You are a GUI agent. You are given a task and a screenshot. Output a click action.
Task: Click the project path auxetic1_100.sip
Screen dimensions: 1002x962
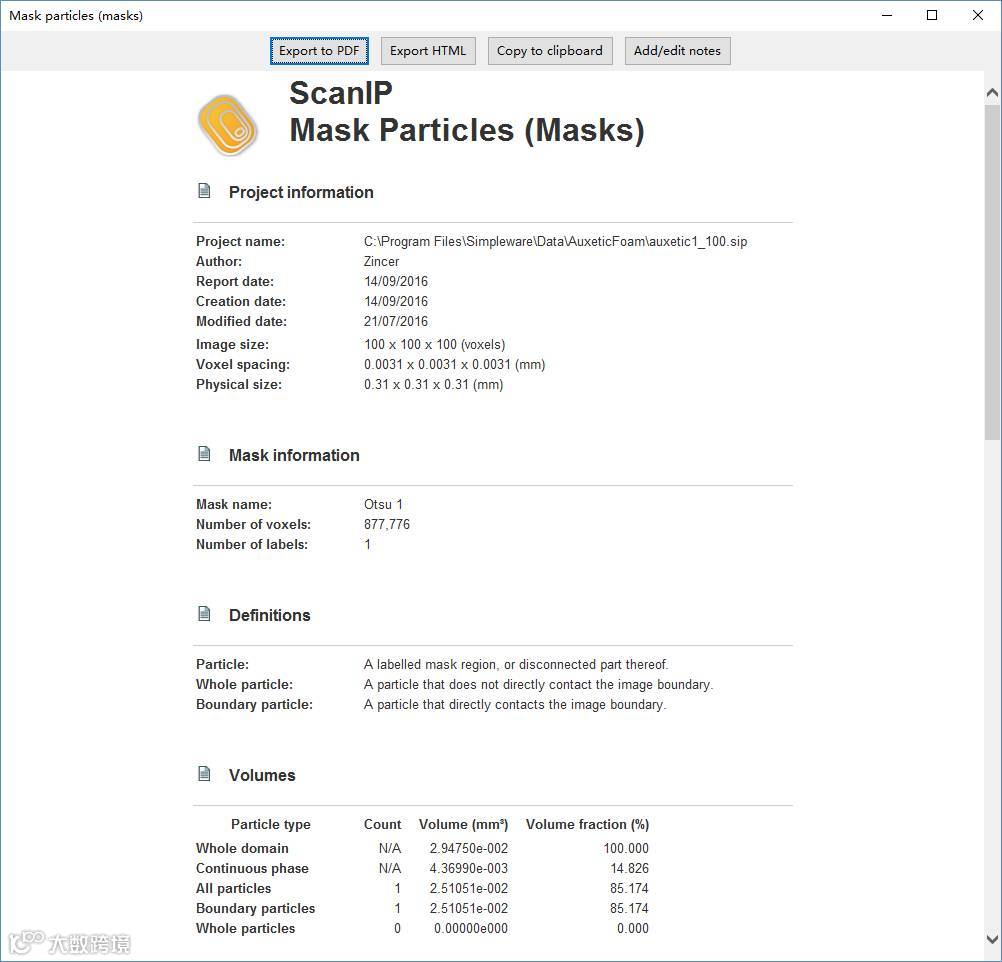coord(555,242)
